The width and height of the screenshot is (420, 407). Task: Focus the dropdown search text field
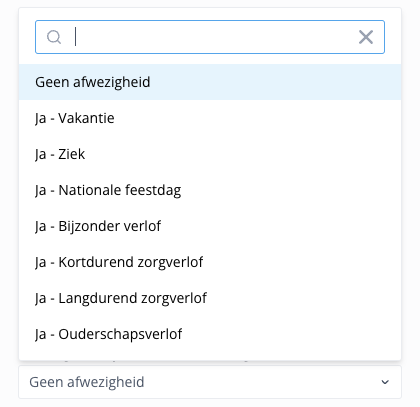210,37
